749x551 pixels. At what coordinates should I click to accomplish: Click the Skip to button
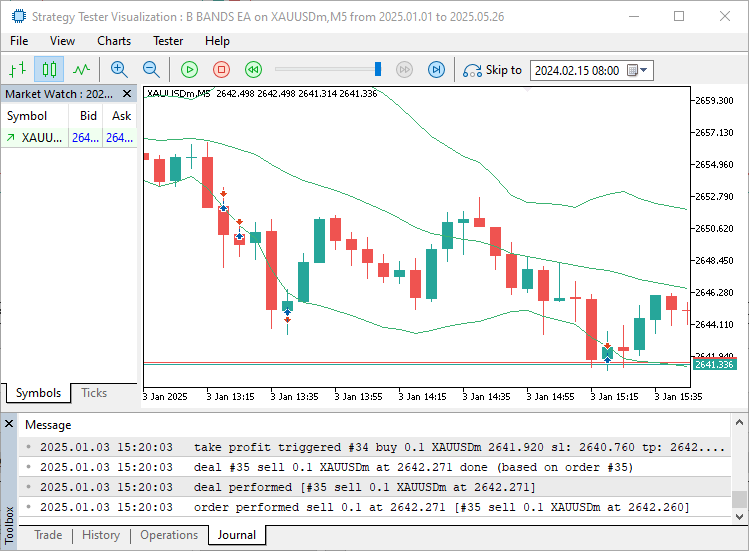coord(491,70)
